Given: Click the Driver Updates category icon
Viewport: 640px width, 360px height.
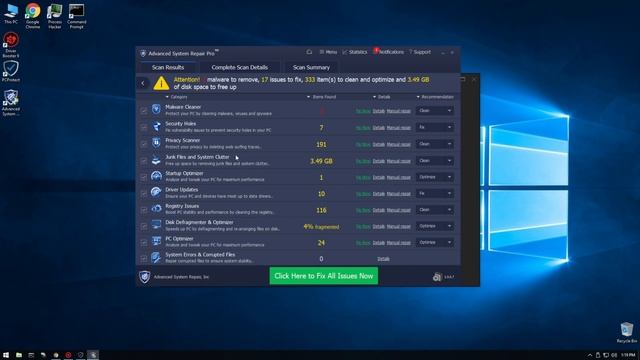Looking at the screenshot, I should [x=156, y=192].
